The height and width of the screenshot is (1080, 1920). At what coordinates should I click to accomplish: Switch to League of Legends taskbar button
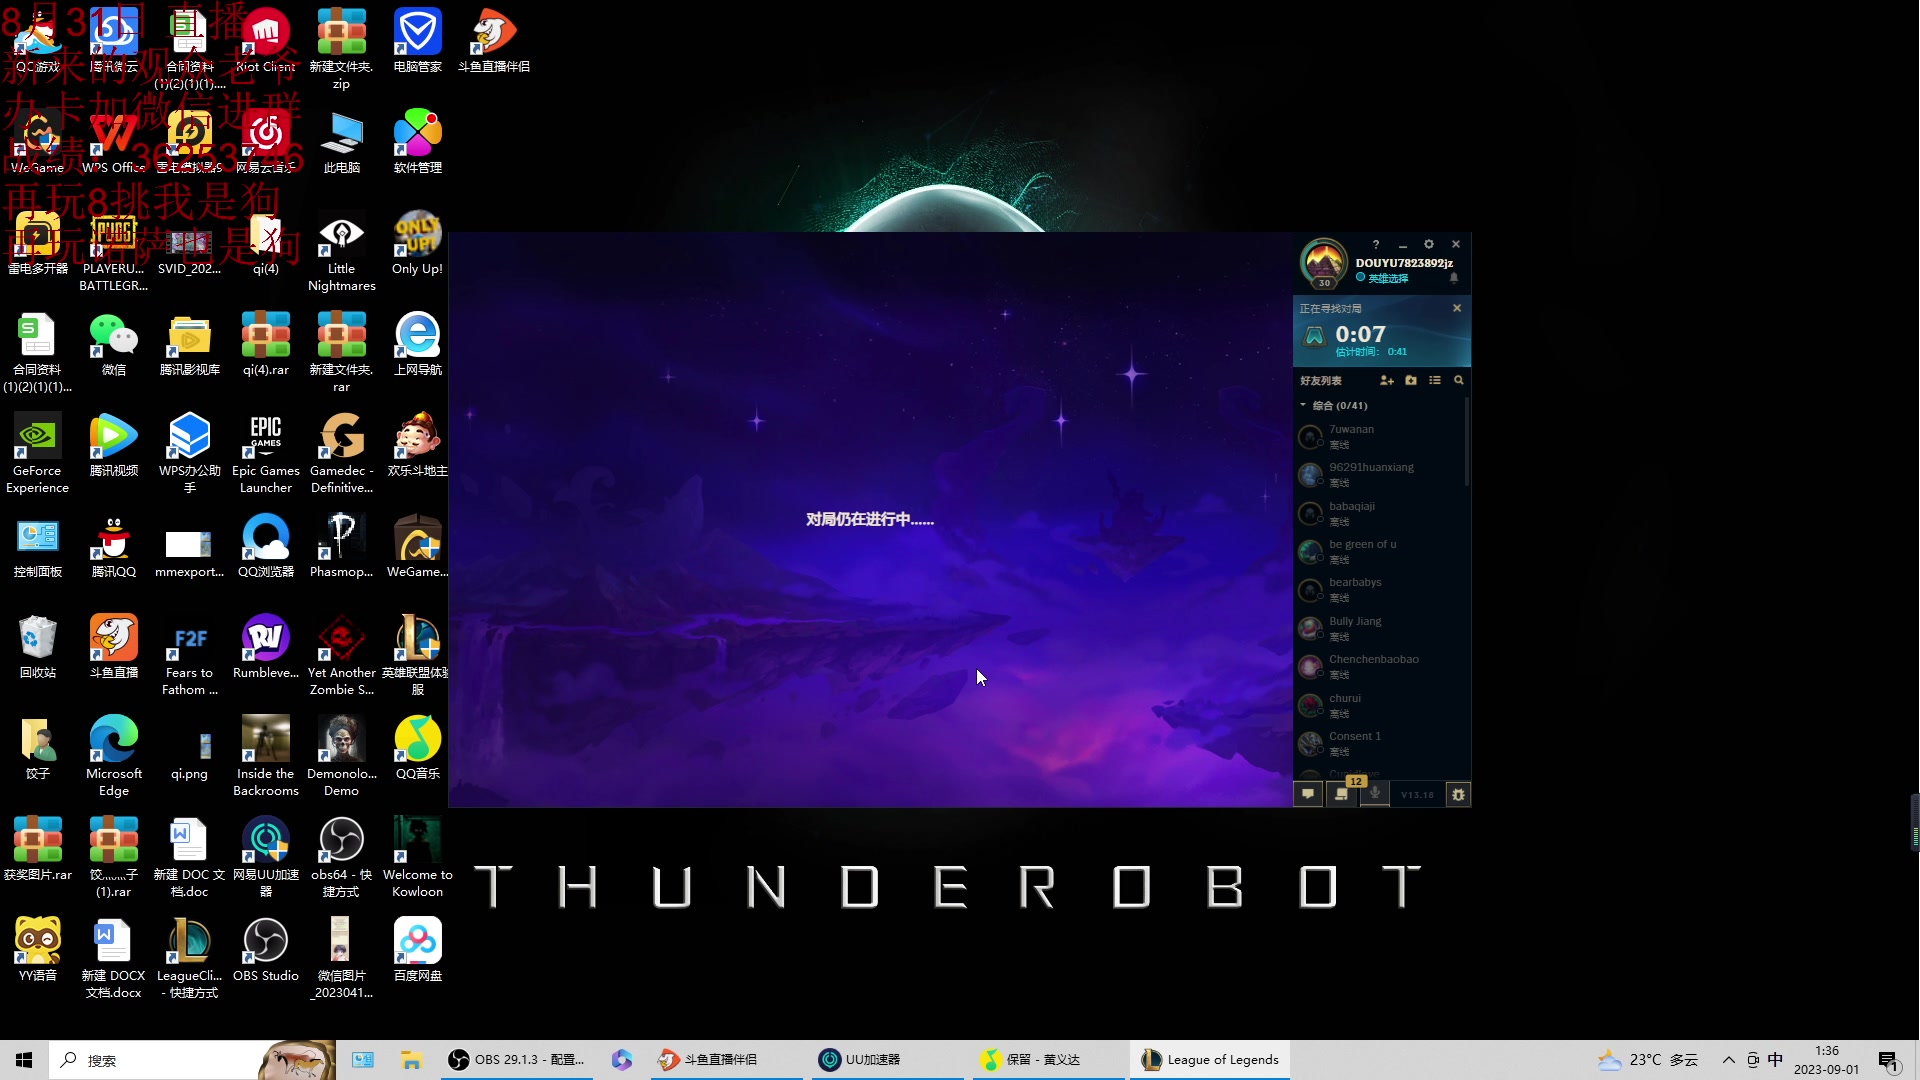(1210, 1060)
